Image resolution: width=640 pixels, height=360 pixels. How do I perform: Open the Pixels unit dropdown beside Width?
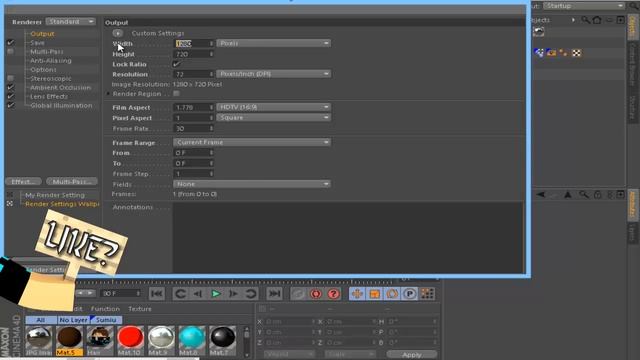click(x=273, y=43)
